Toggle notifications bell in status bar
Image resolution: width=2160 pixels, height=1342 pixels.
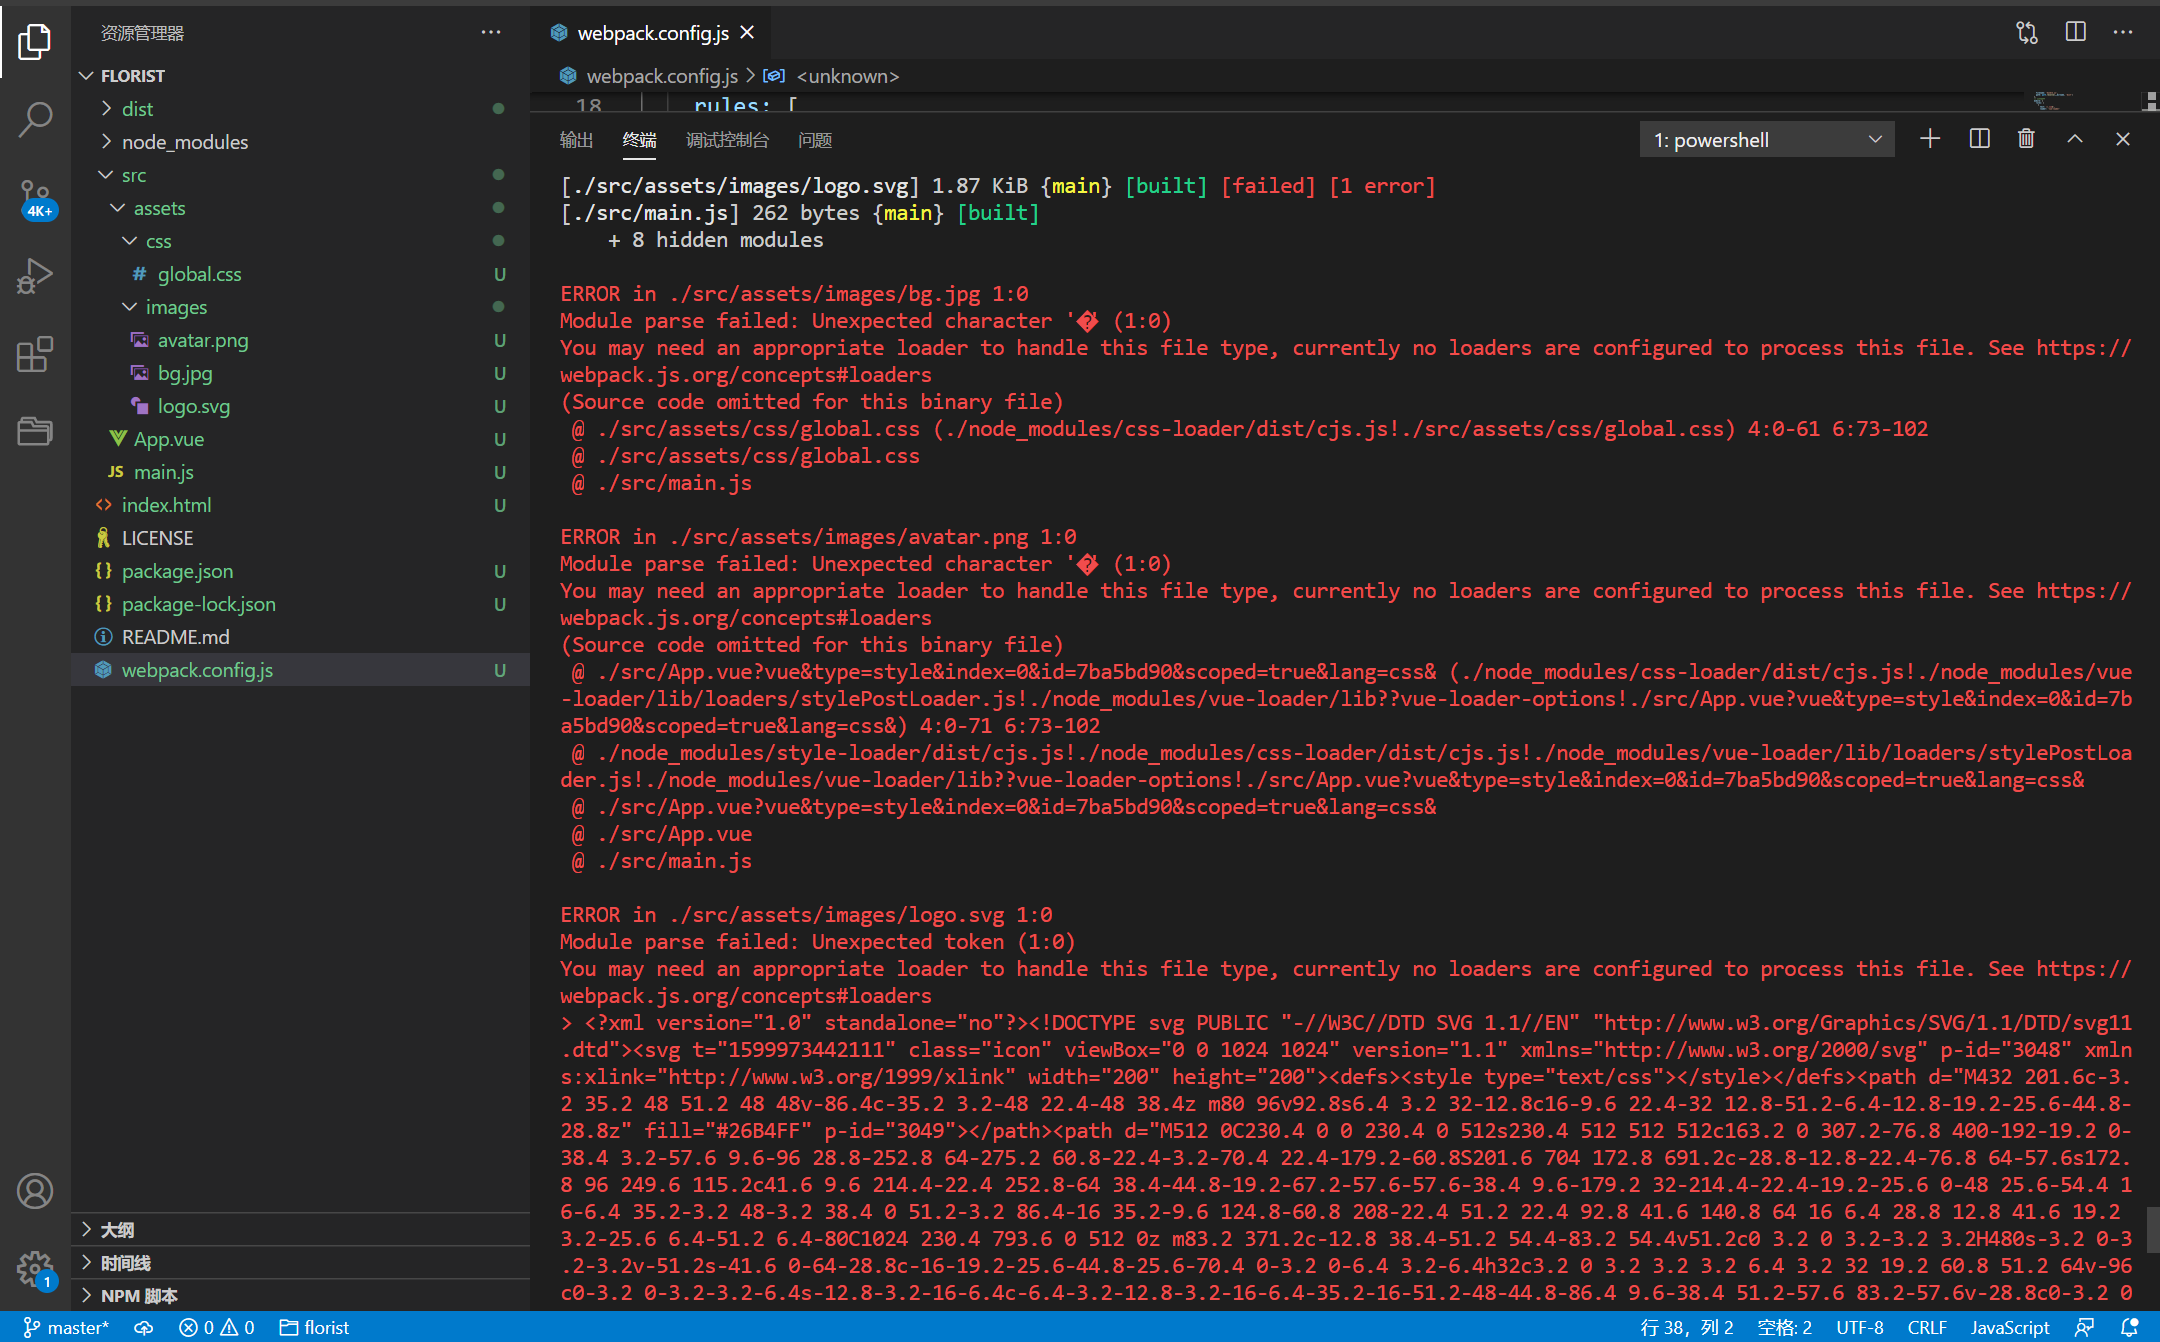(x=2129, y=1327)
